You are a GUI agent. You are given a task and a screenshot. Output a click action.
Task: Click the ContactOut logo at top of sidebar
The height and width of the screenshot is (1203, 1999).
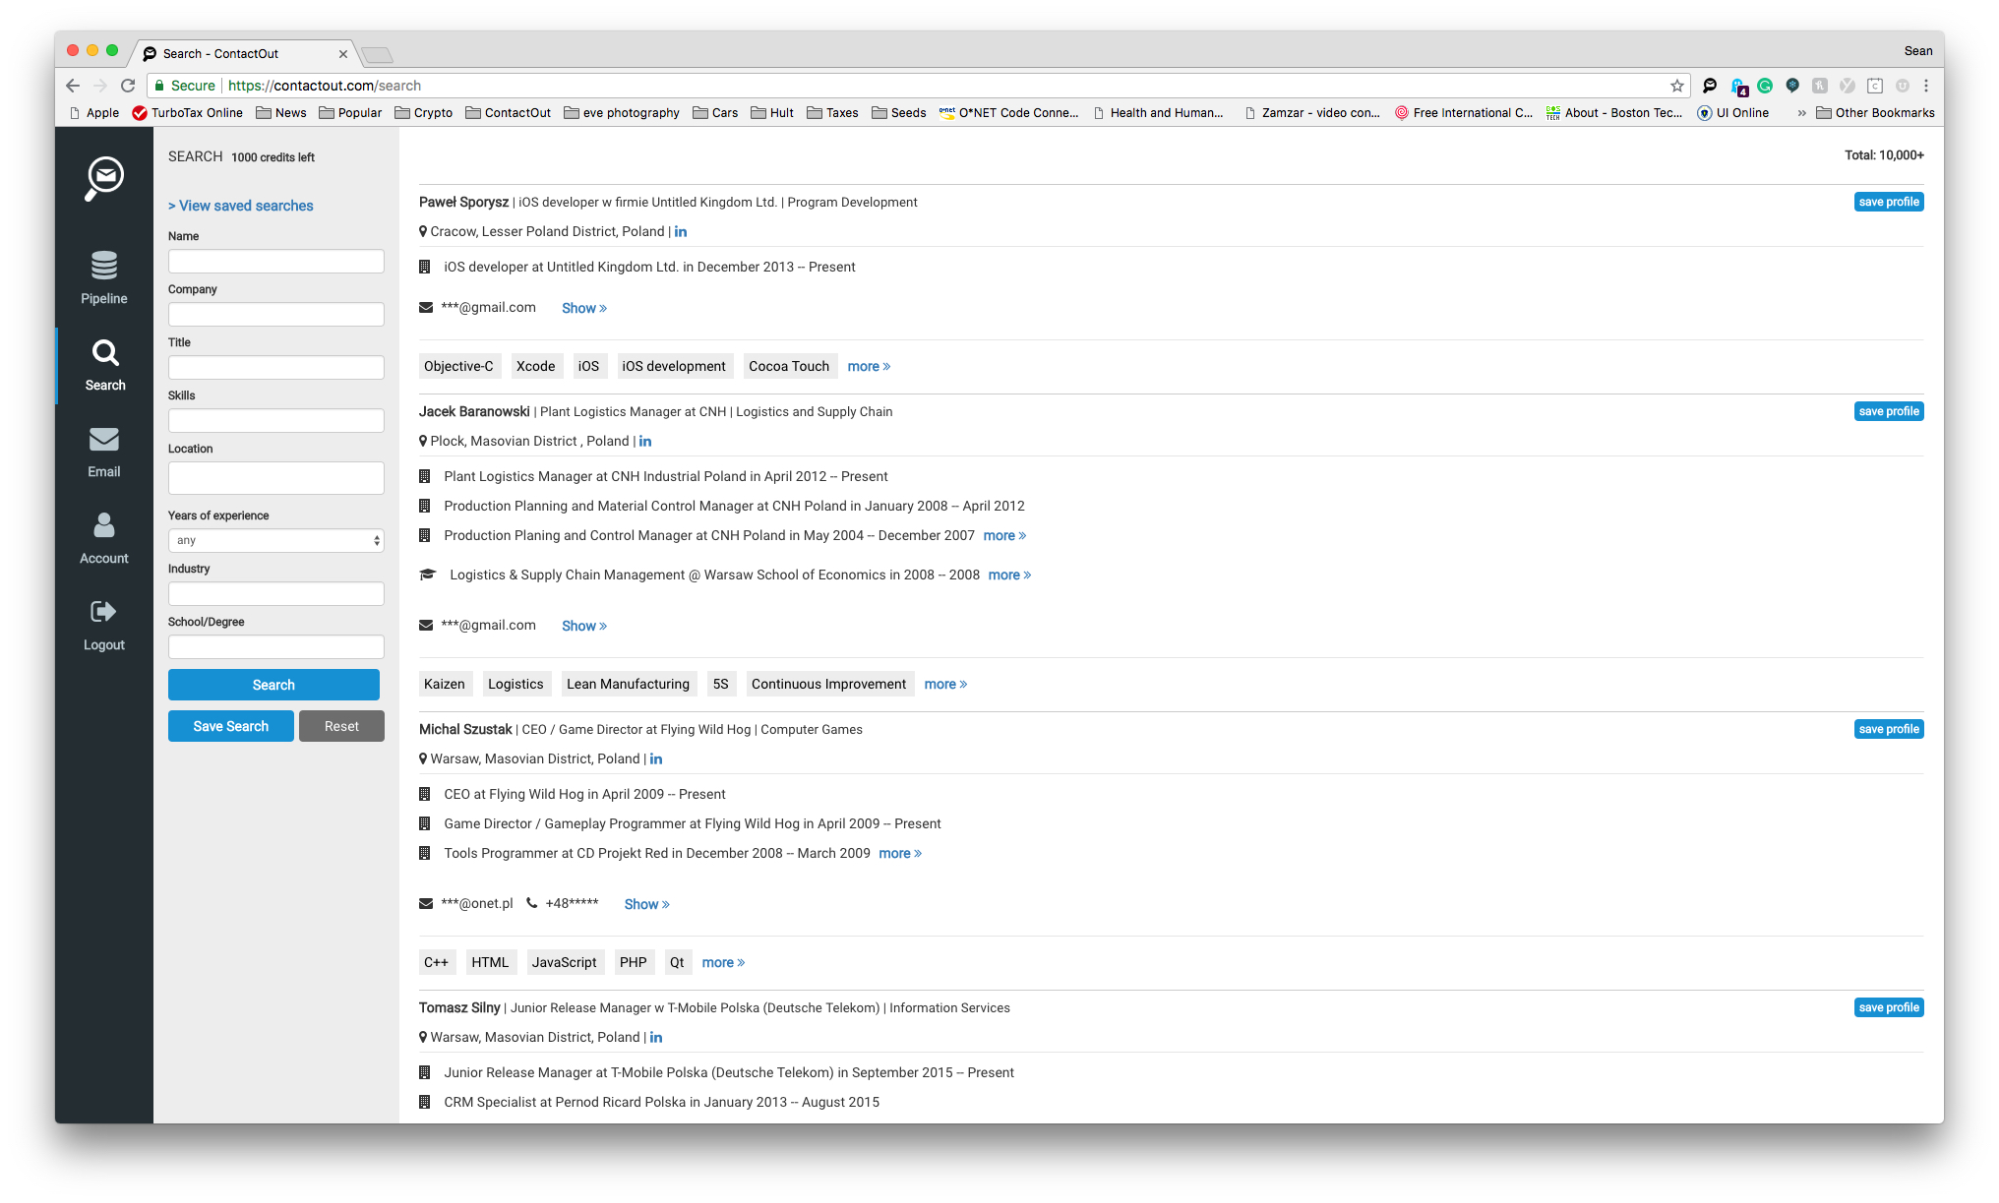click(x=103, y=180)
